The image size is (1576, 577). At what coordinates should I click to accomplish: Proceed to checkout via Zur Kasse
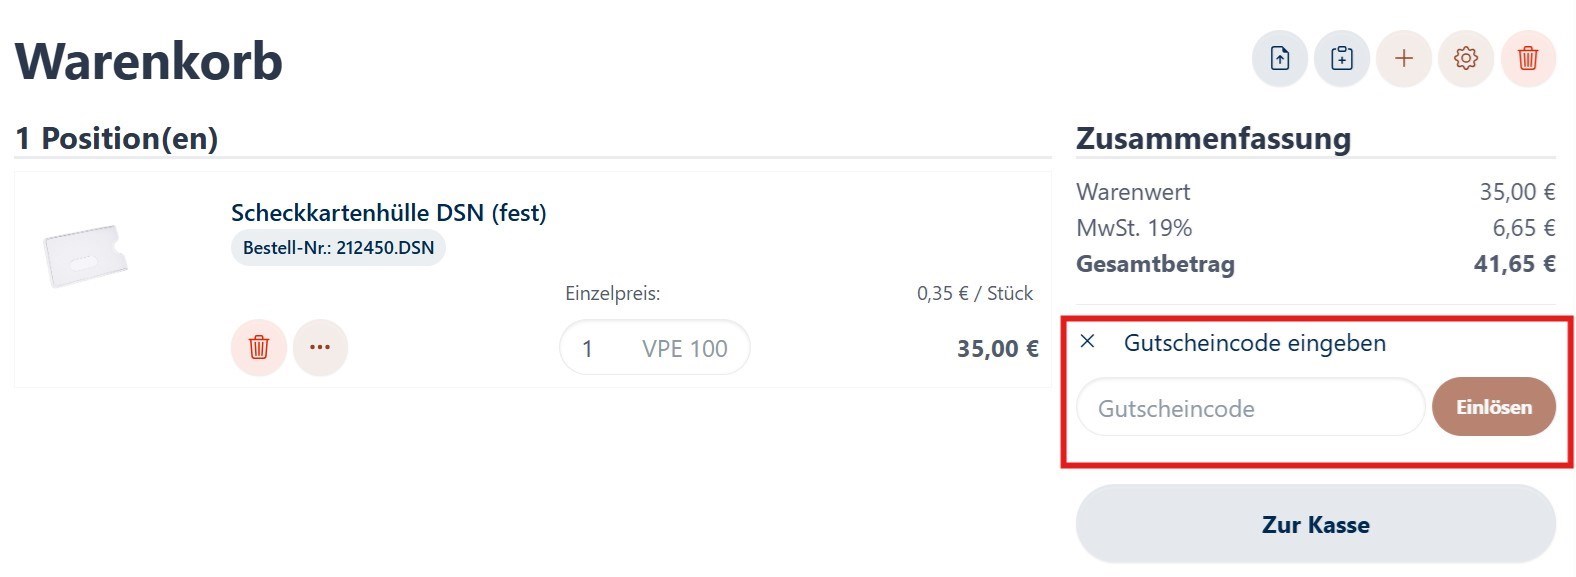point(1316,523)
